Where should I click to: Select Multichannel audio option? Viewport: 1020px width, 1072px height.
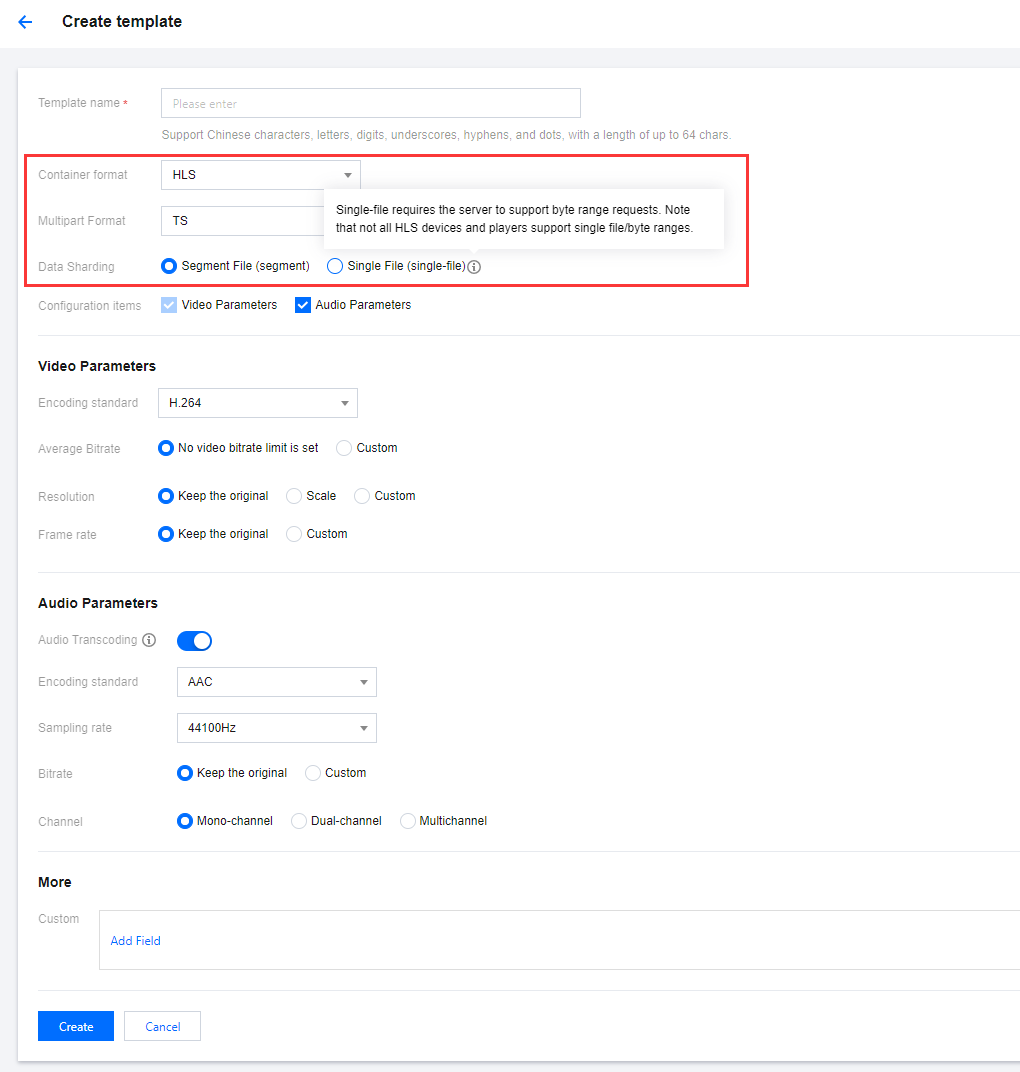tap(407, 821)
